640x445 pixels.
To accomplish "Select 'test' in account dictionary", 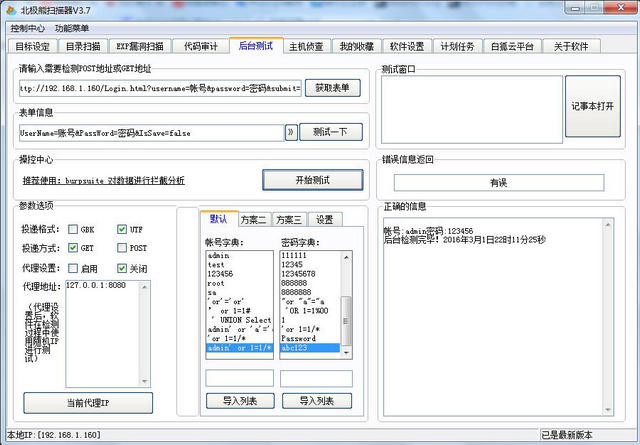I will (239, 265).
